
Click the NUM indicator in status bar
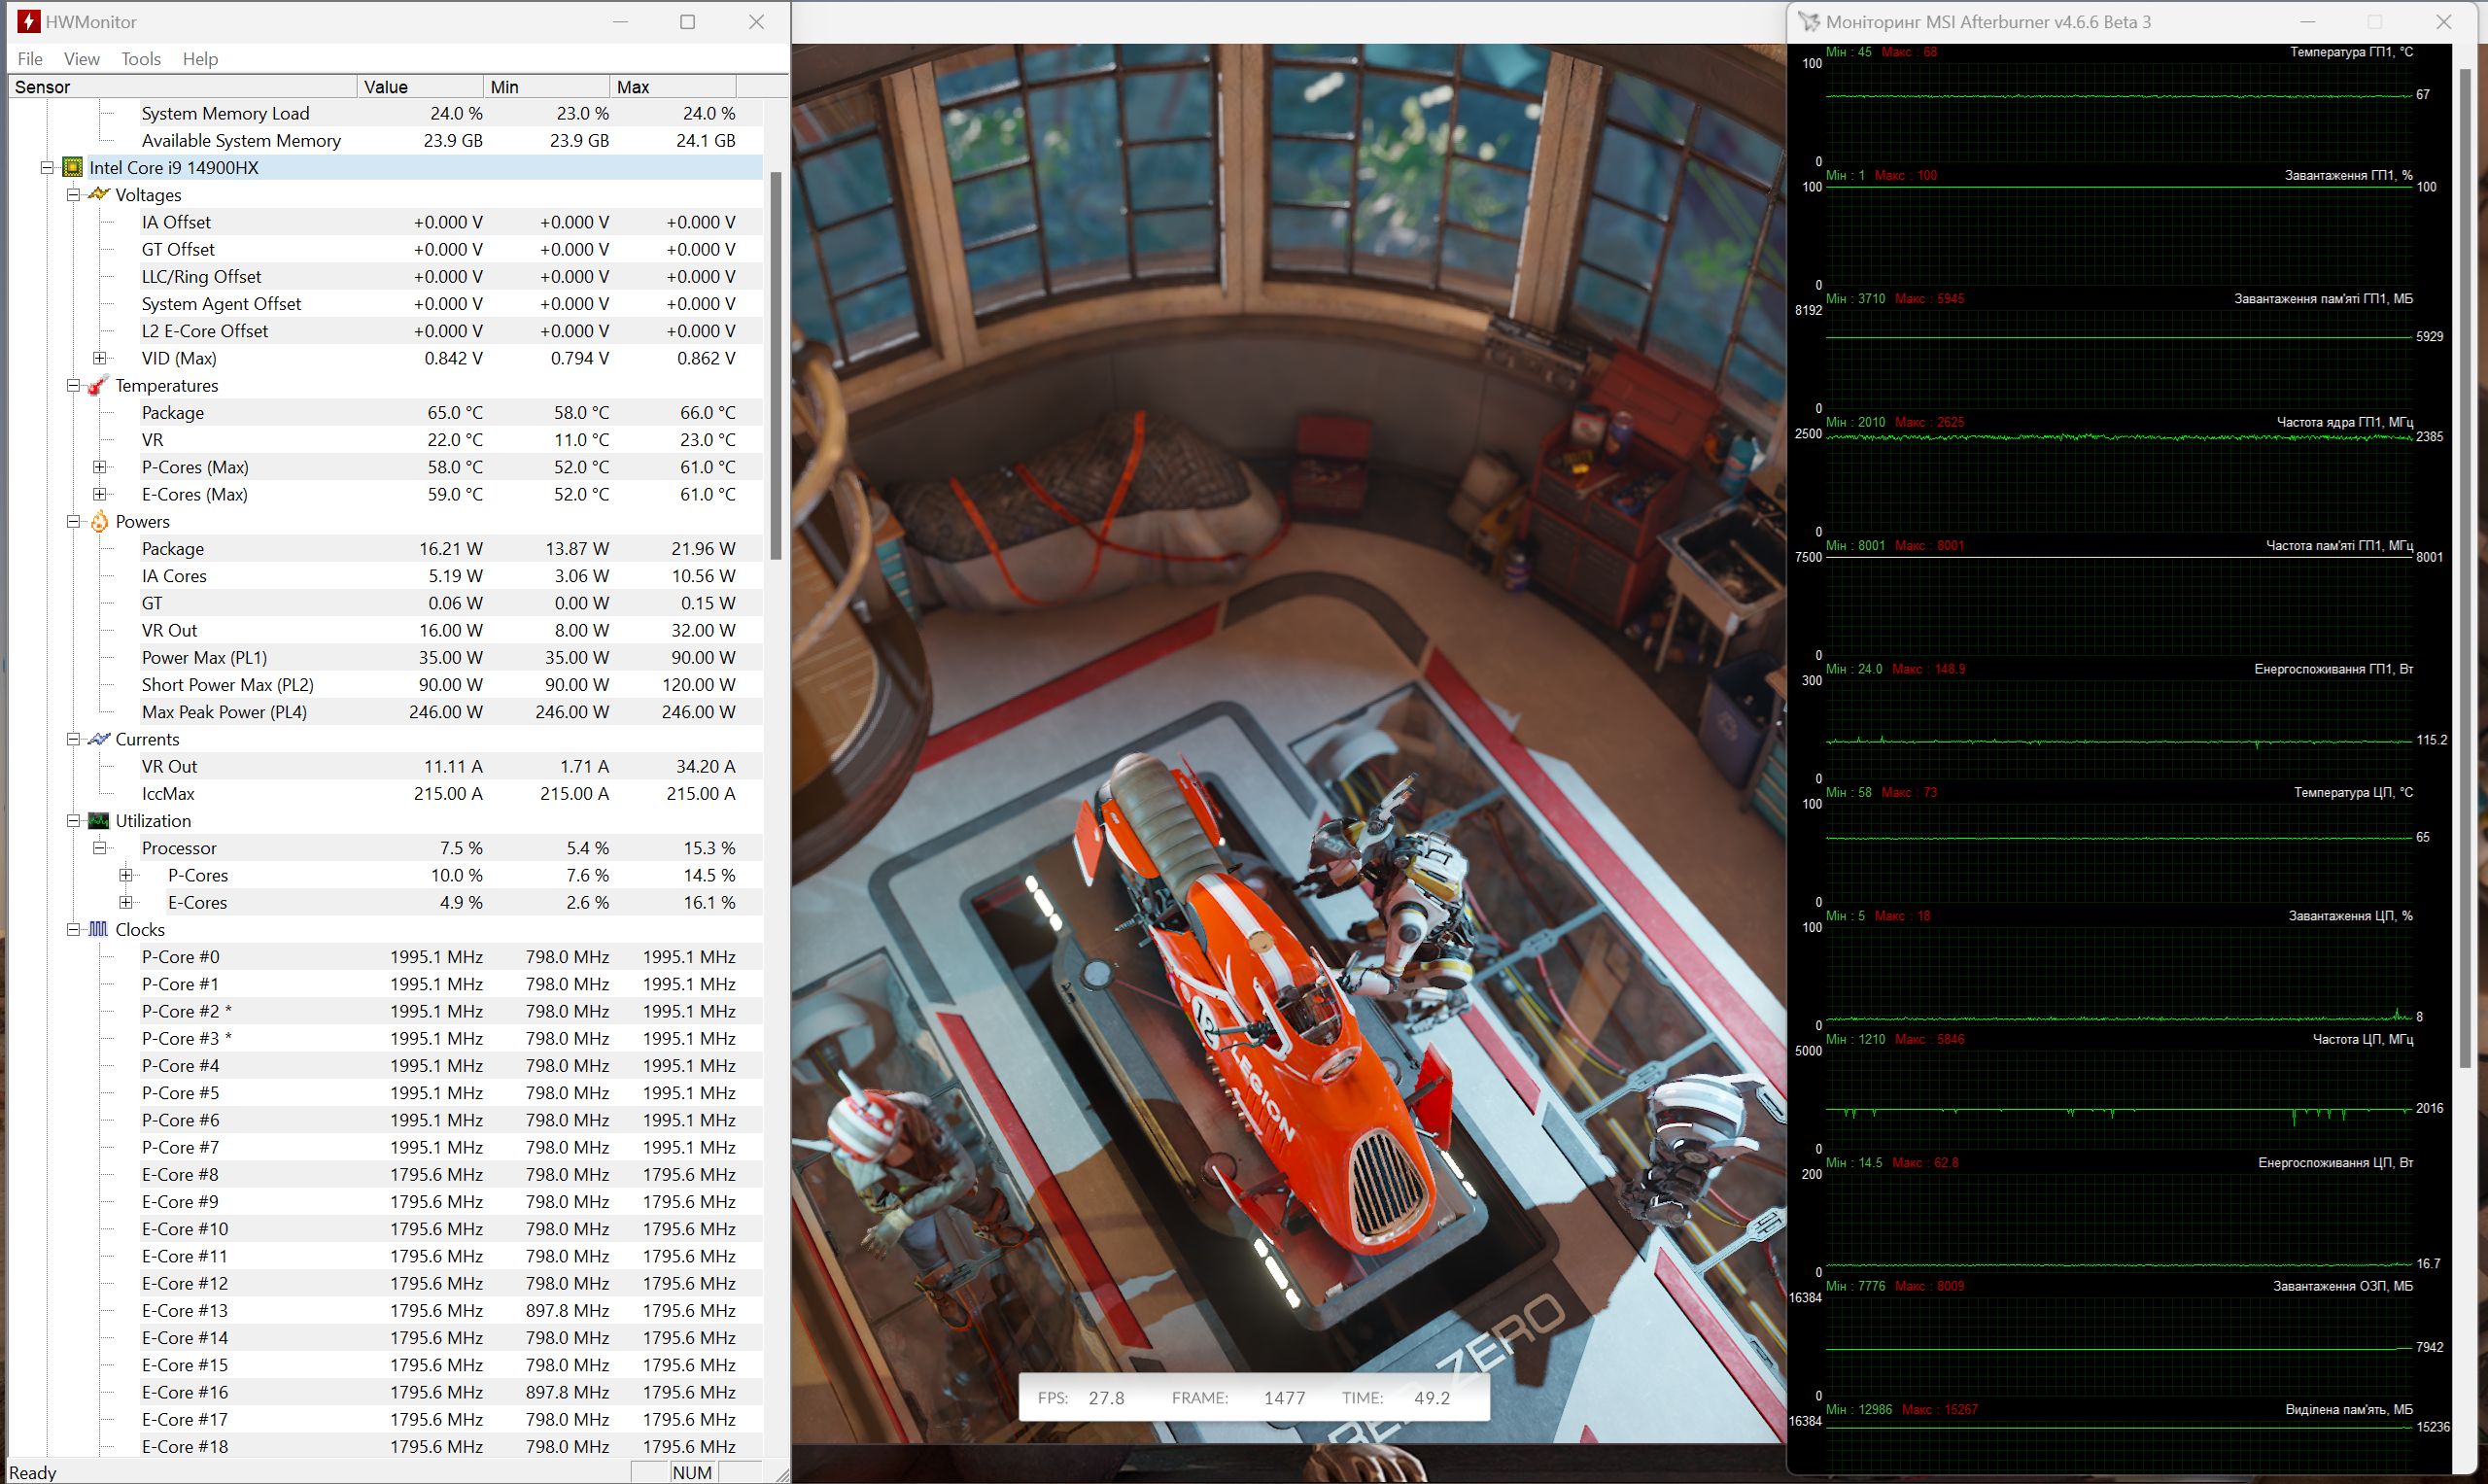pyautogui.click(x=692, y=1472)
